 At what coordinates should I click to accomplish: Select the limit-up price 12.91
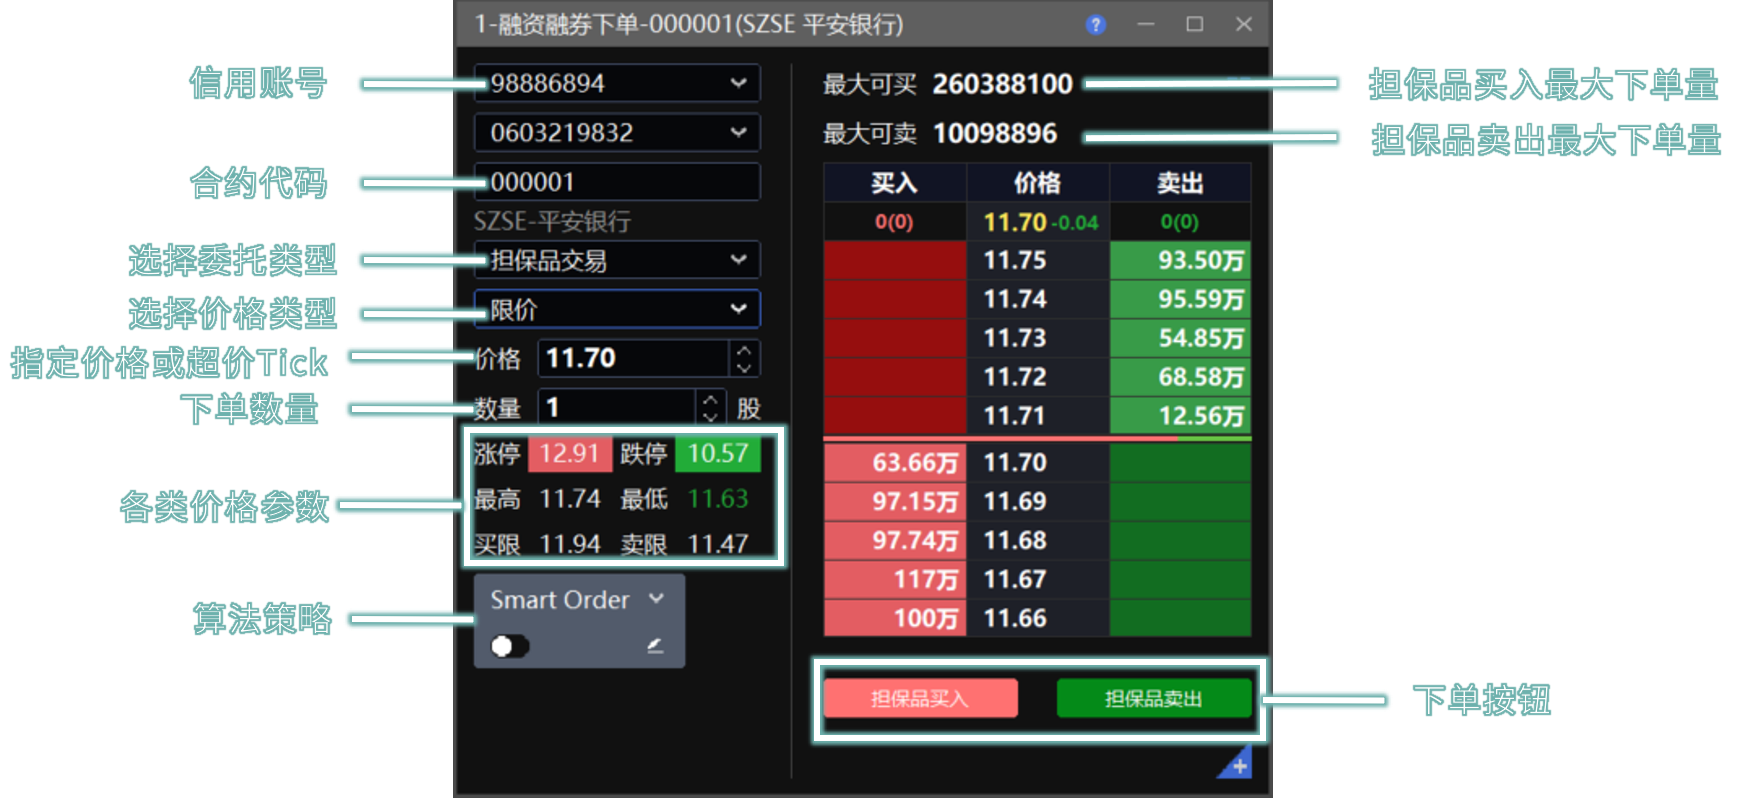tap(568, 454)
